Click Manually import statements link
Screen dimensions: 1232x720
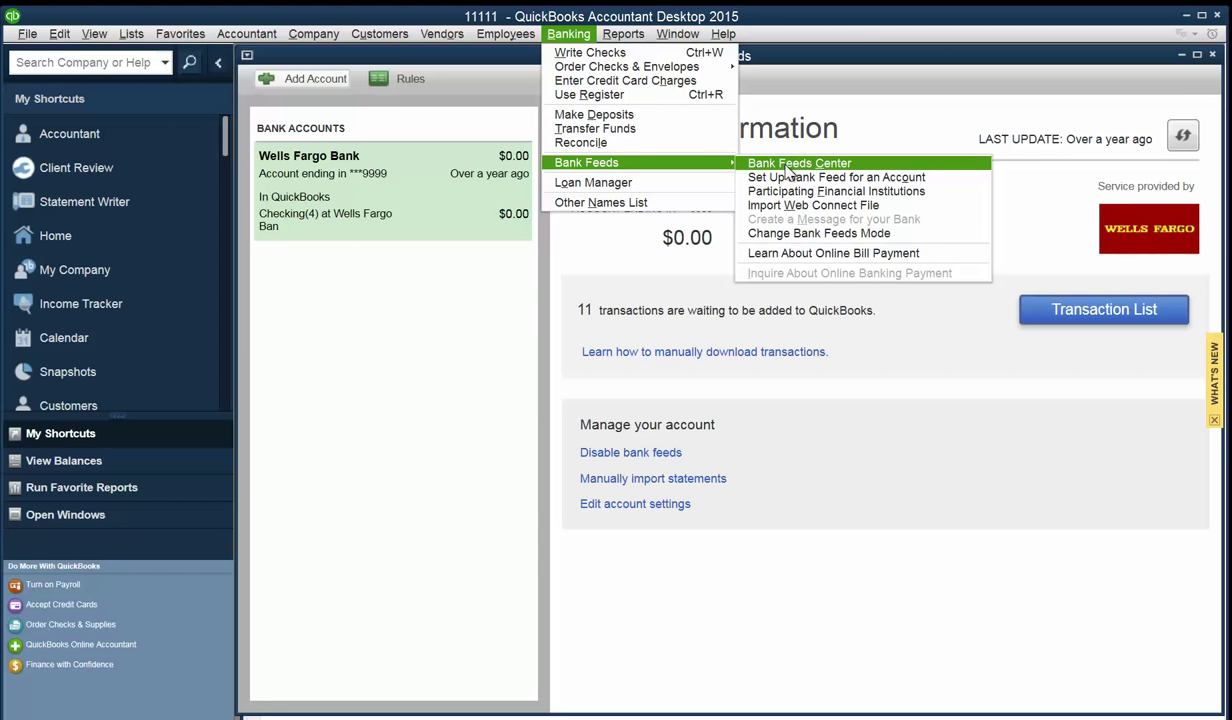click(x=653, y=479)
